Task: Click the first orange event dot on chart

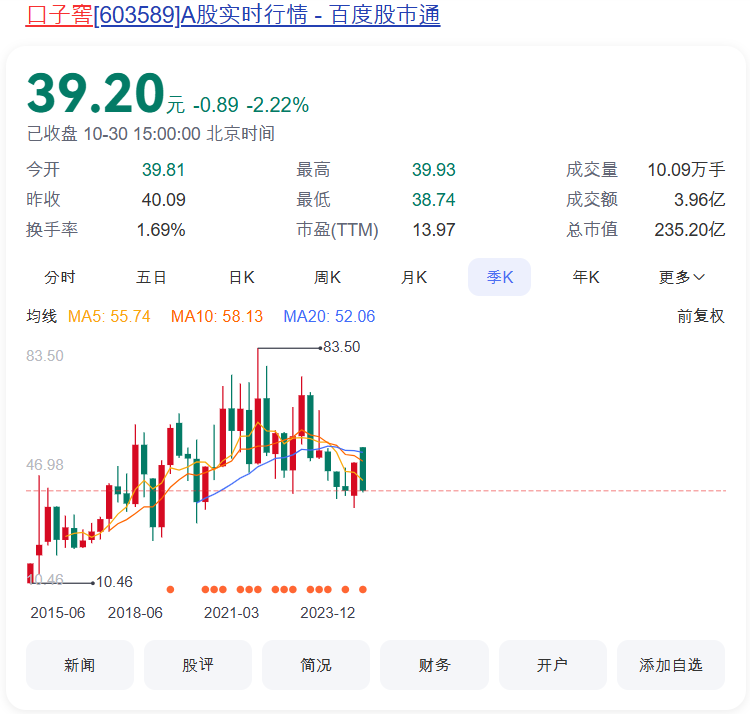Action: coord(170,589)
